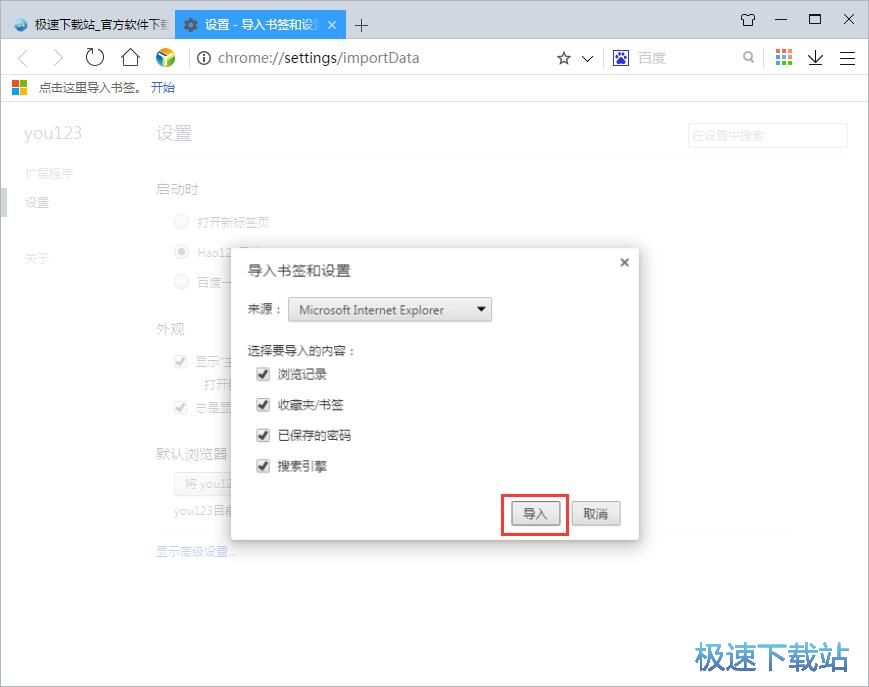Select the 打开新标签页 radio button

(x=181, y=222)
